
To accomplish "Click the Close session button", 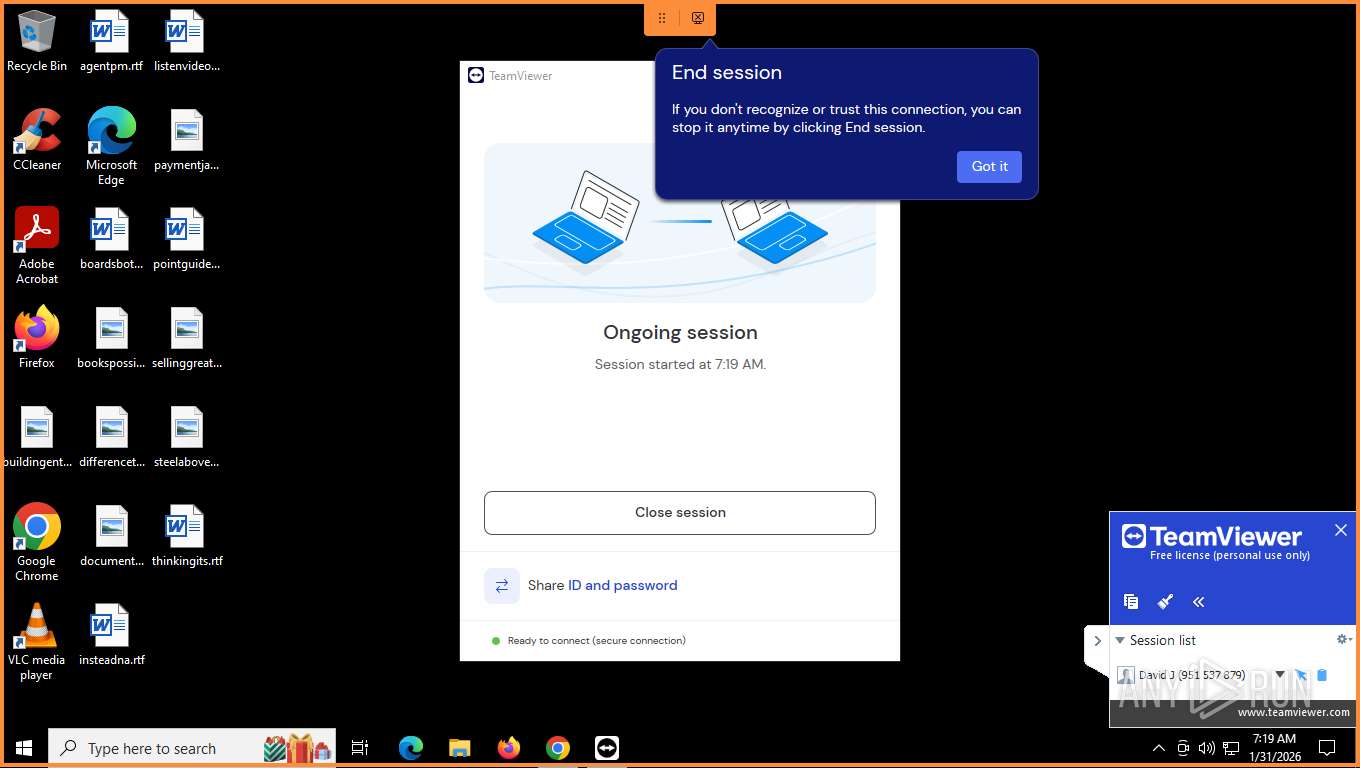I will pos(680,513).
